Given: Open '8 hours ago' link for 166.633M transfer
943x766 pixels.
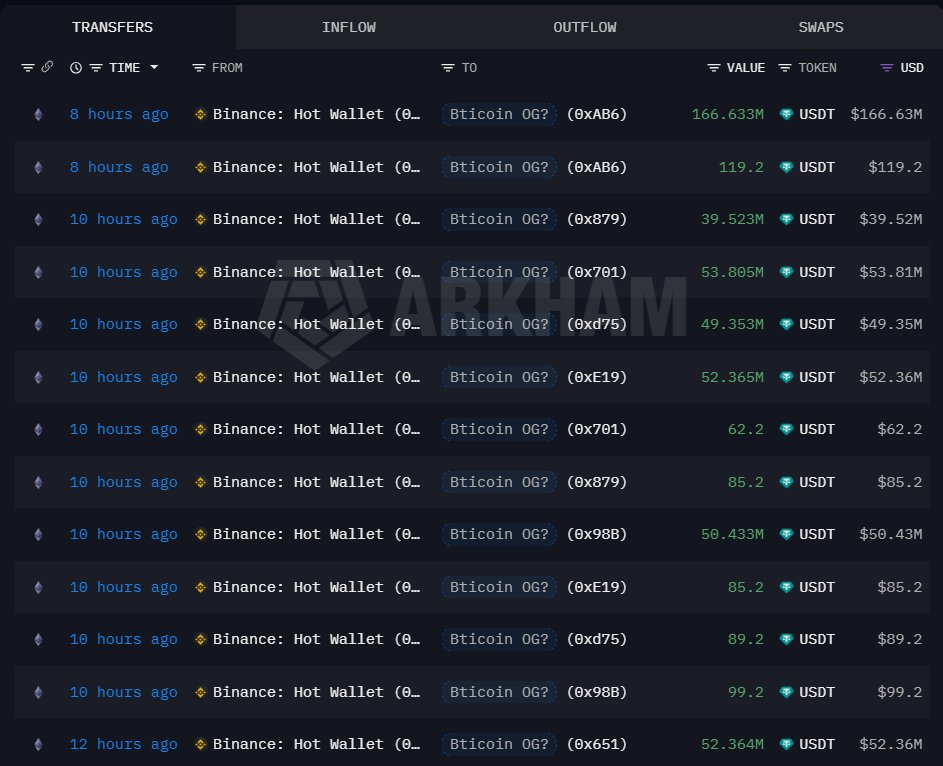Looking at the screenshot, I should tap(119, 114).
